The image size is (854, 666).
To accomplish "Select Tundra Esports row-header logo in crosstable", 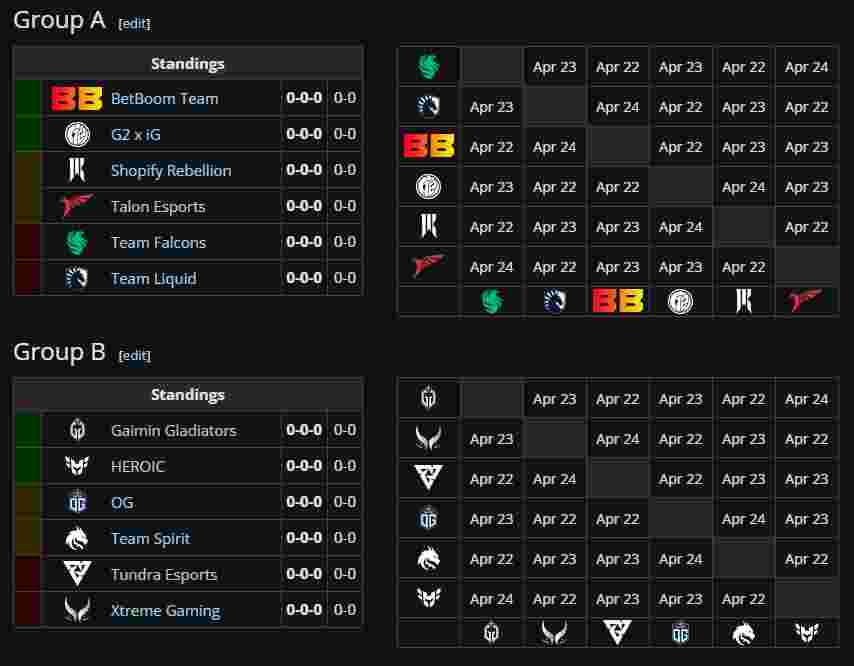I will click(429, 478).
